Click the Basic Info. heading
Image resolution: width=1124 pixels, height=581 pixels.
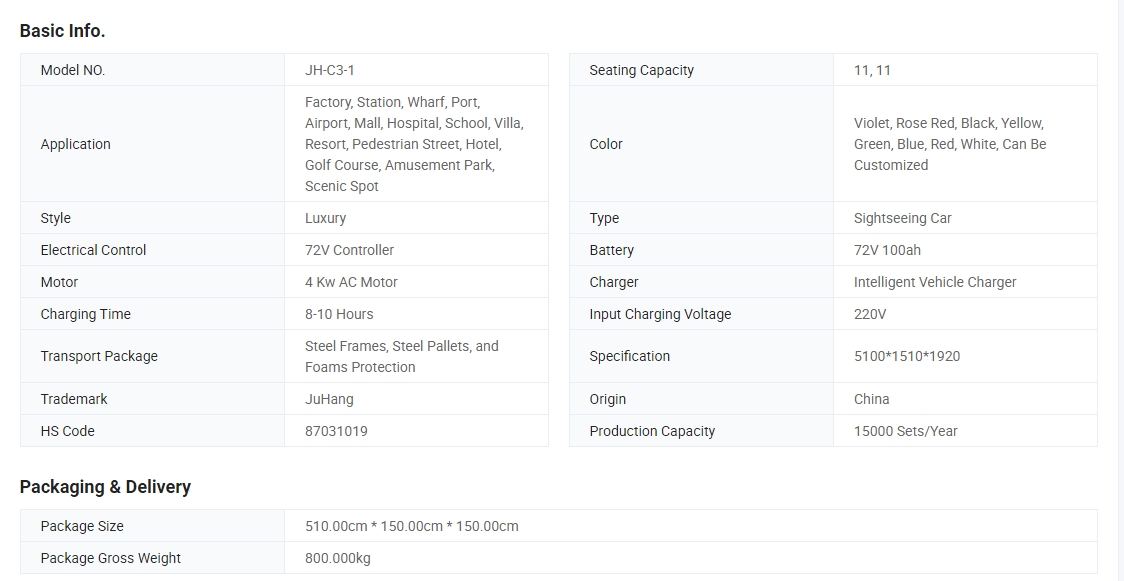click(62, 31)
